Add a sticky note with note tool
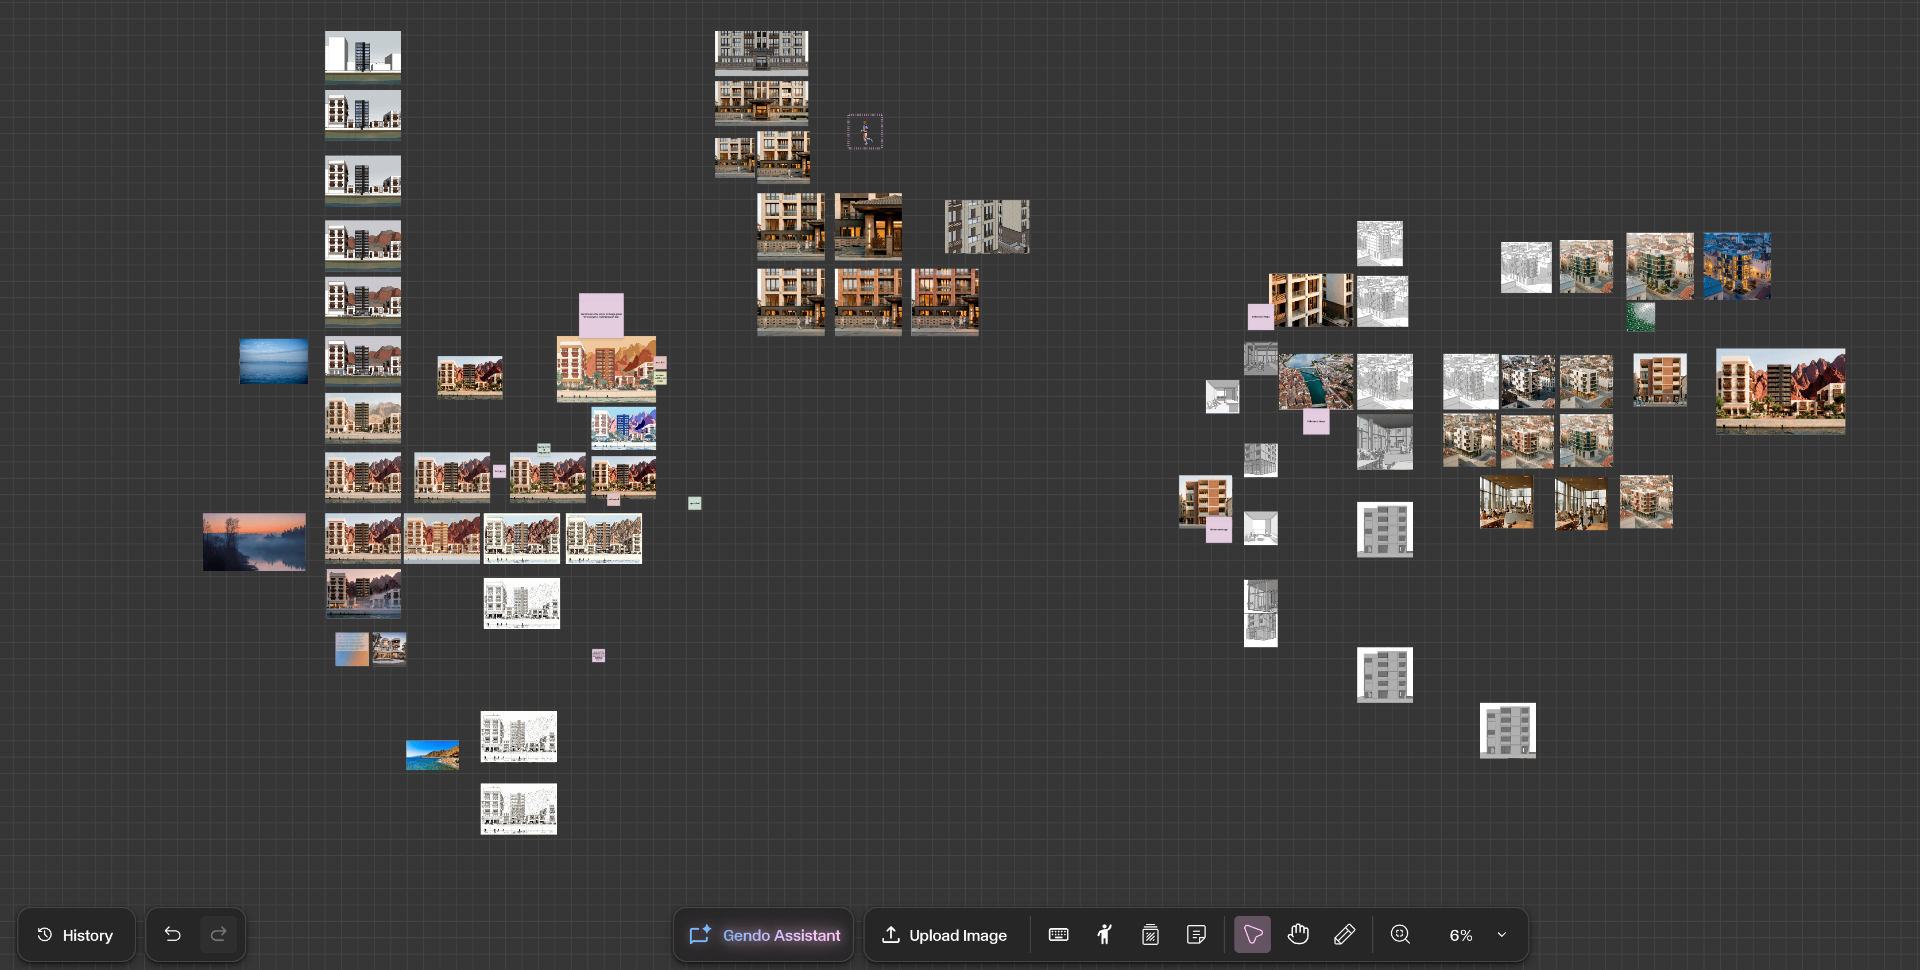This screenshot has height=970, width=1920. (x=1197, y=935)
